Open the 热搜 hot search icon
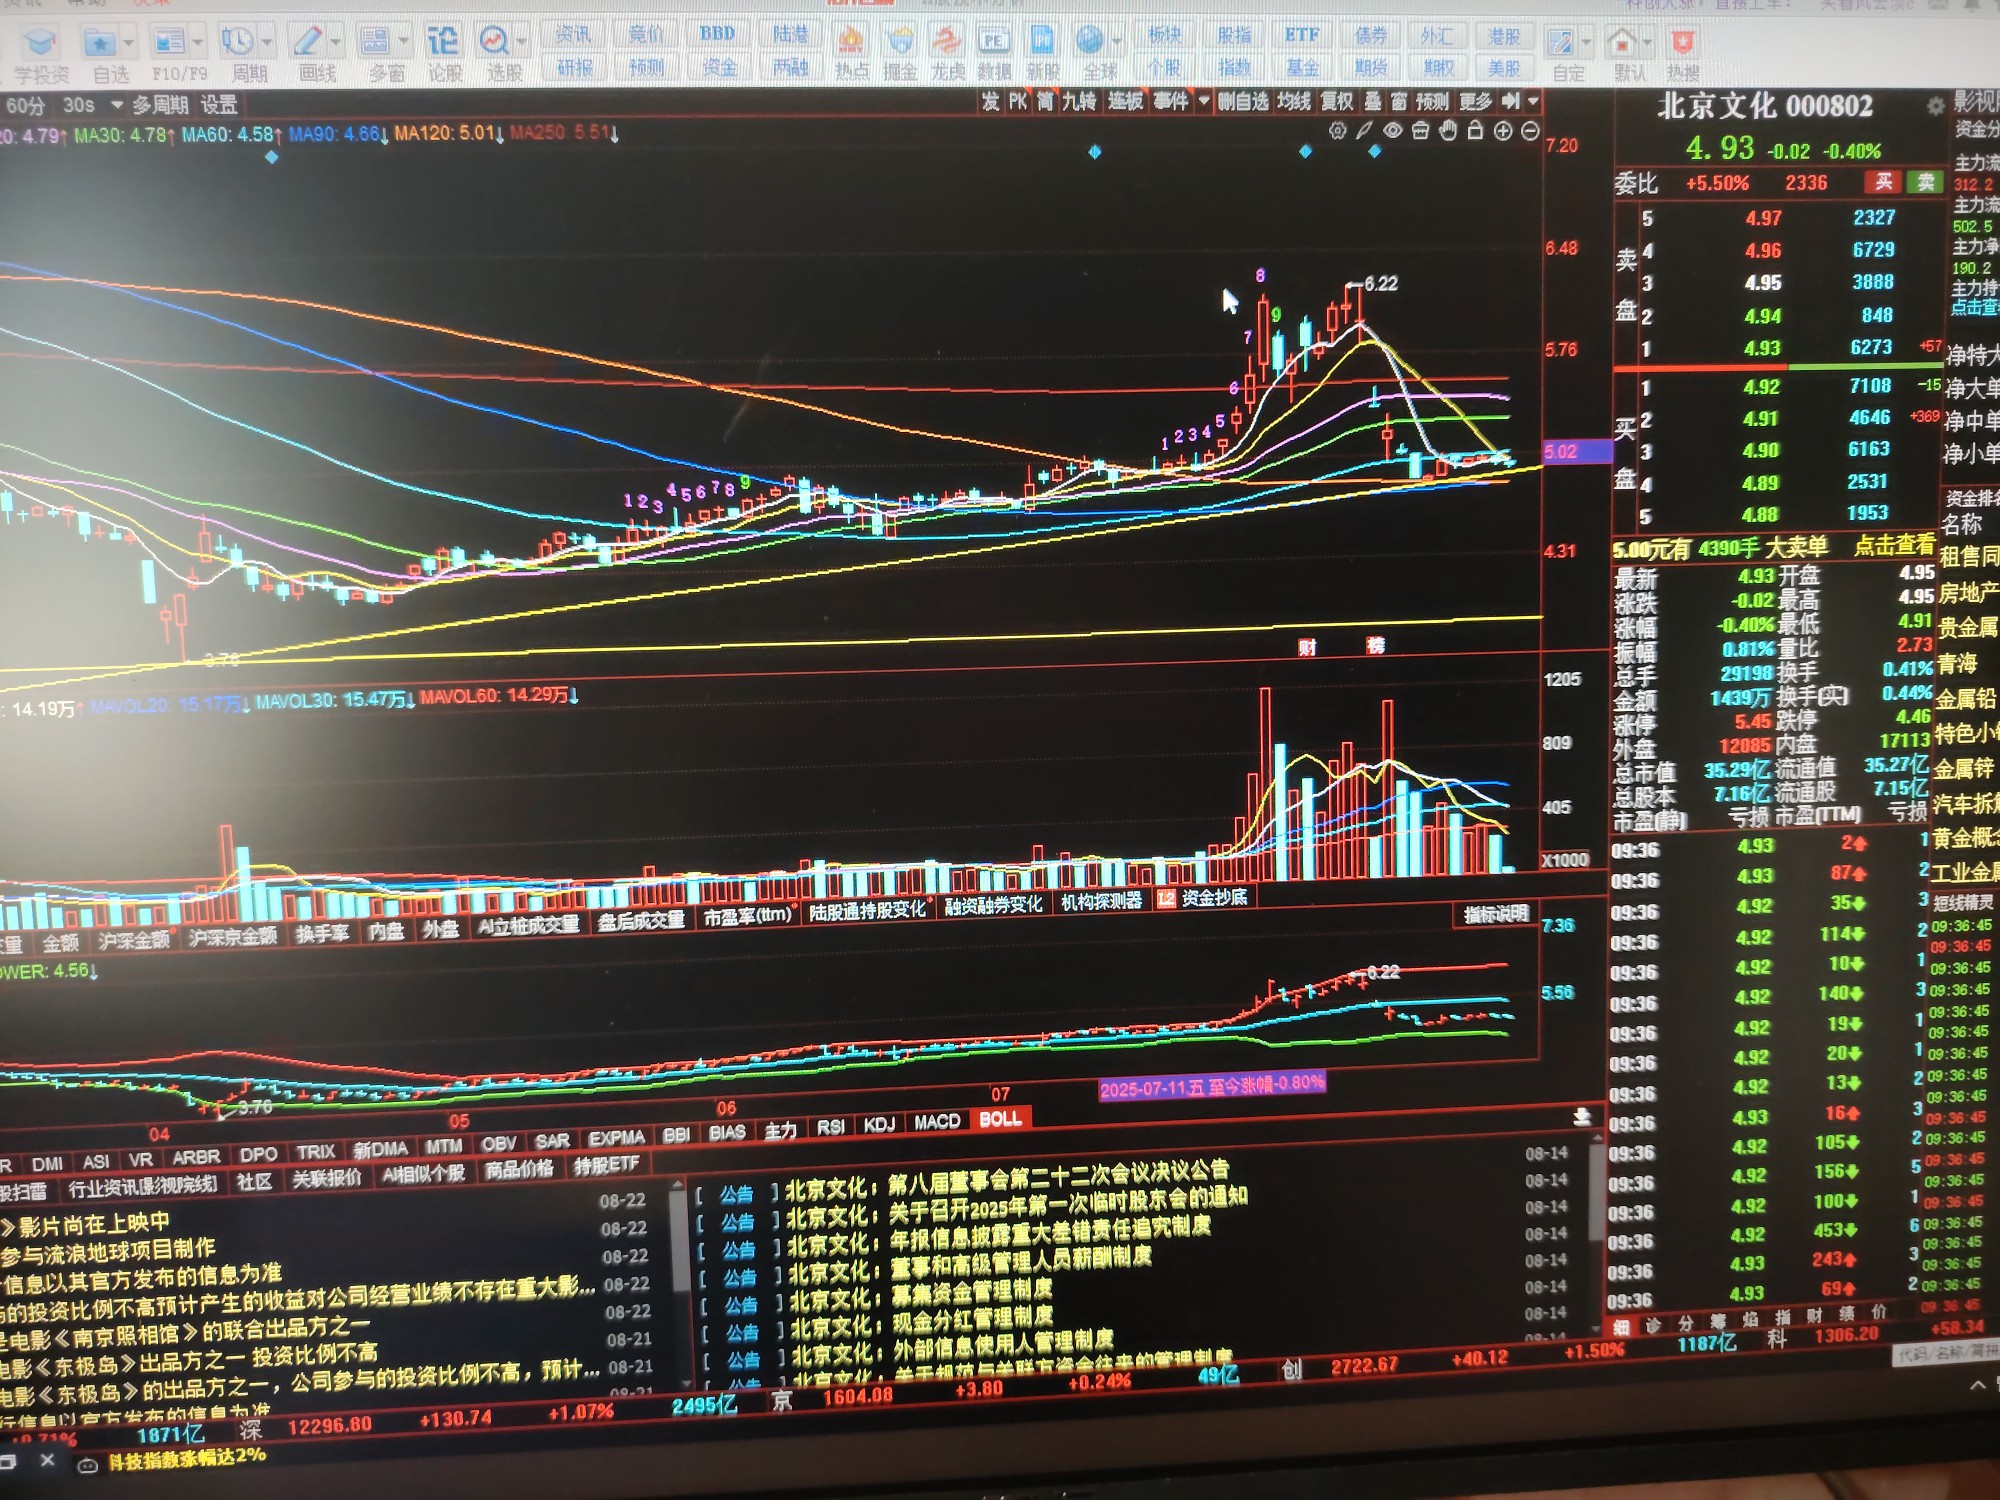The width and height of the screenshot is (2000, 1500). (x=1683, y=43)
